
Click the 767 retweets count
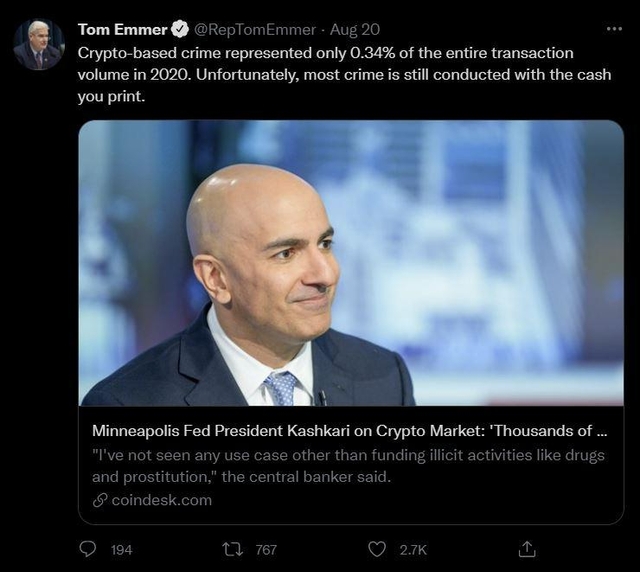point(264,549)
